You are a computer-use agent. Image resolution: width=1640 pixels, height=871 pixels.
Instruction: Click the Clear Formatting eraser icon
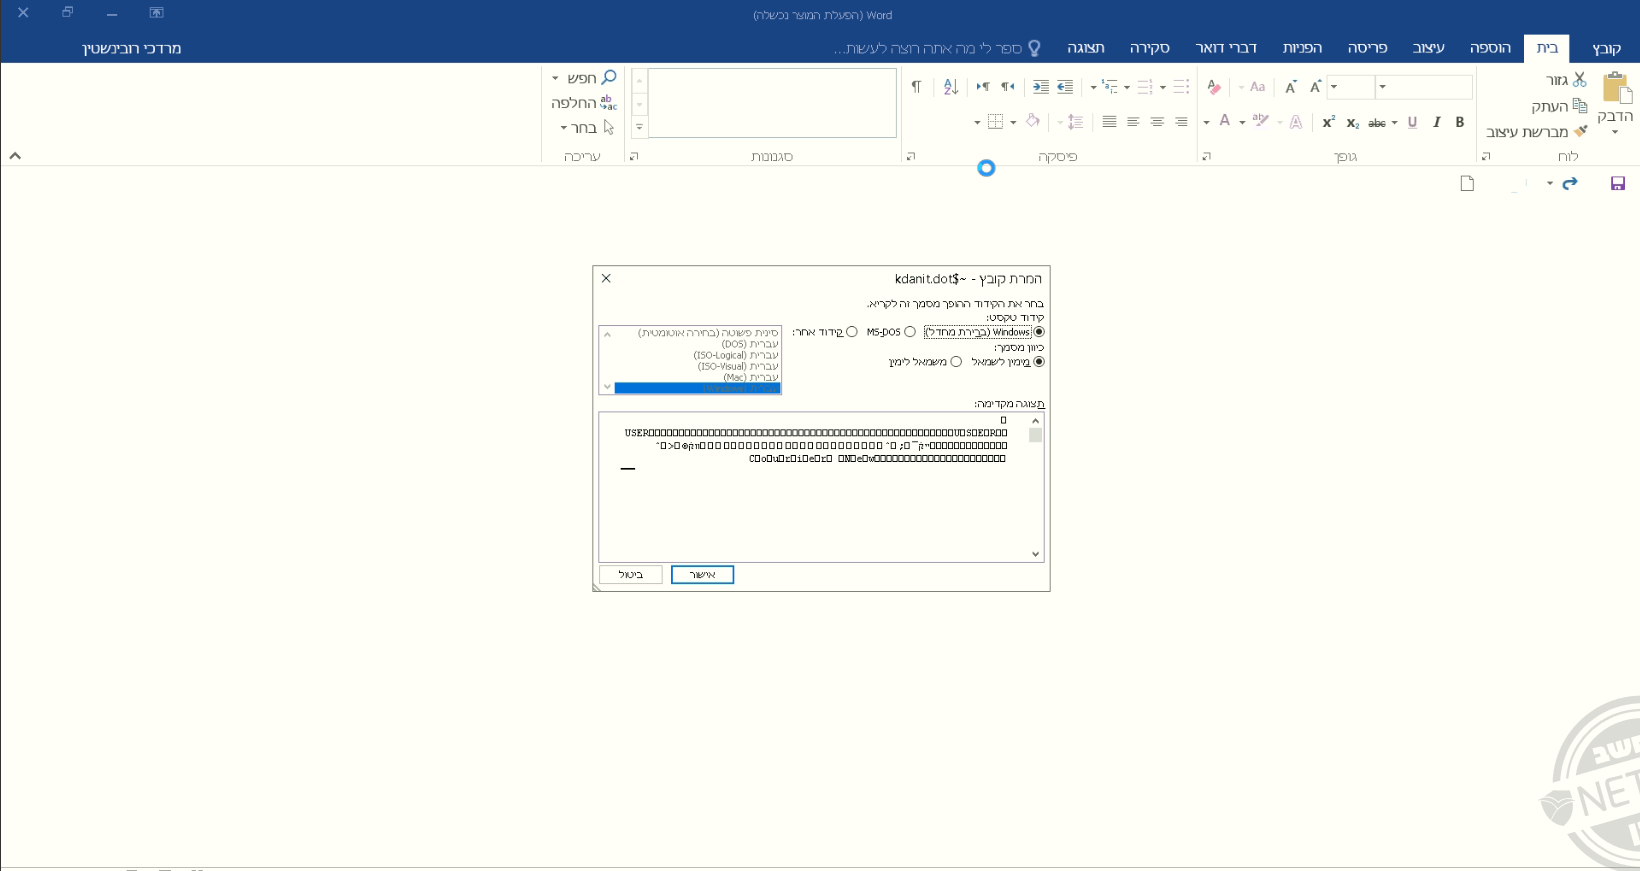click(1214, 87)
